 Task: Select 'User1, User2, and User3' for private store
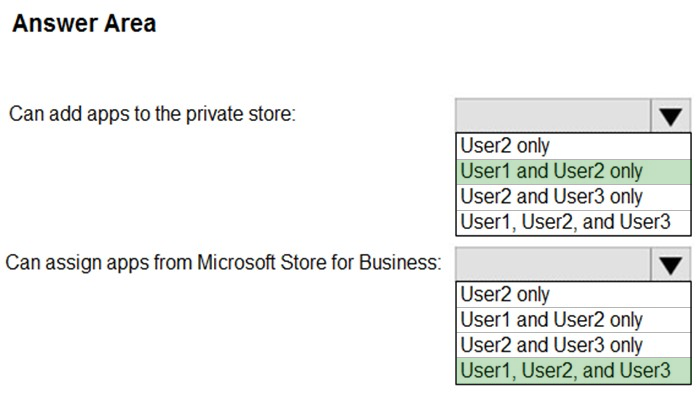[x=573, y=222]
